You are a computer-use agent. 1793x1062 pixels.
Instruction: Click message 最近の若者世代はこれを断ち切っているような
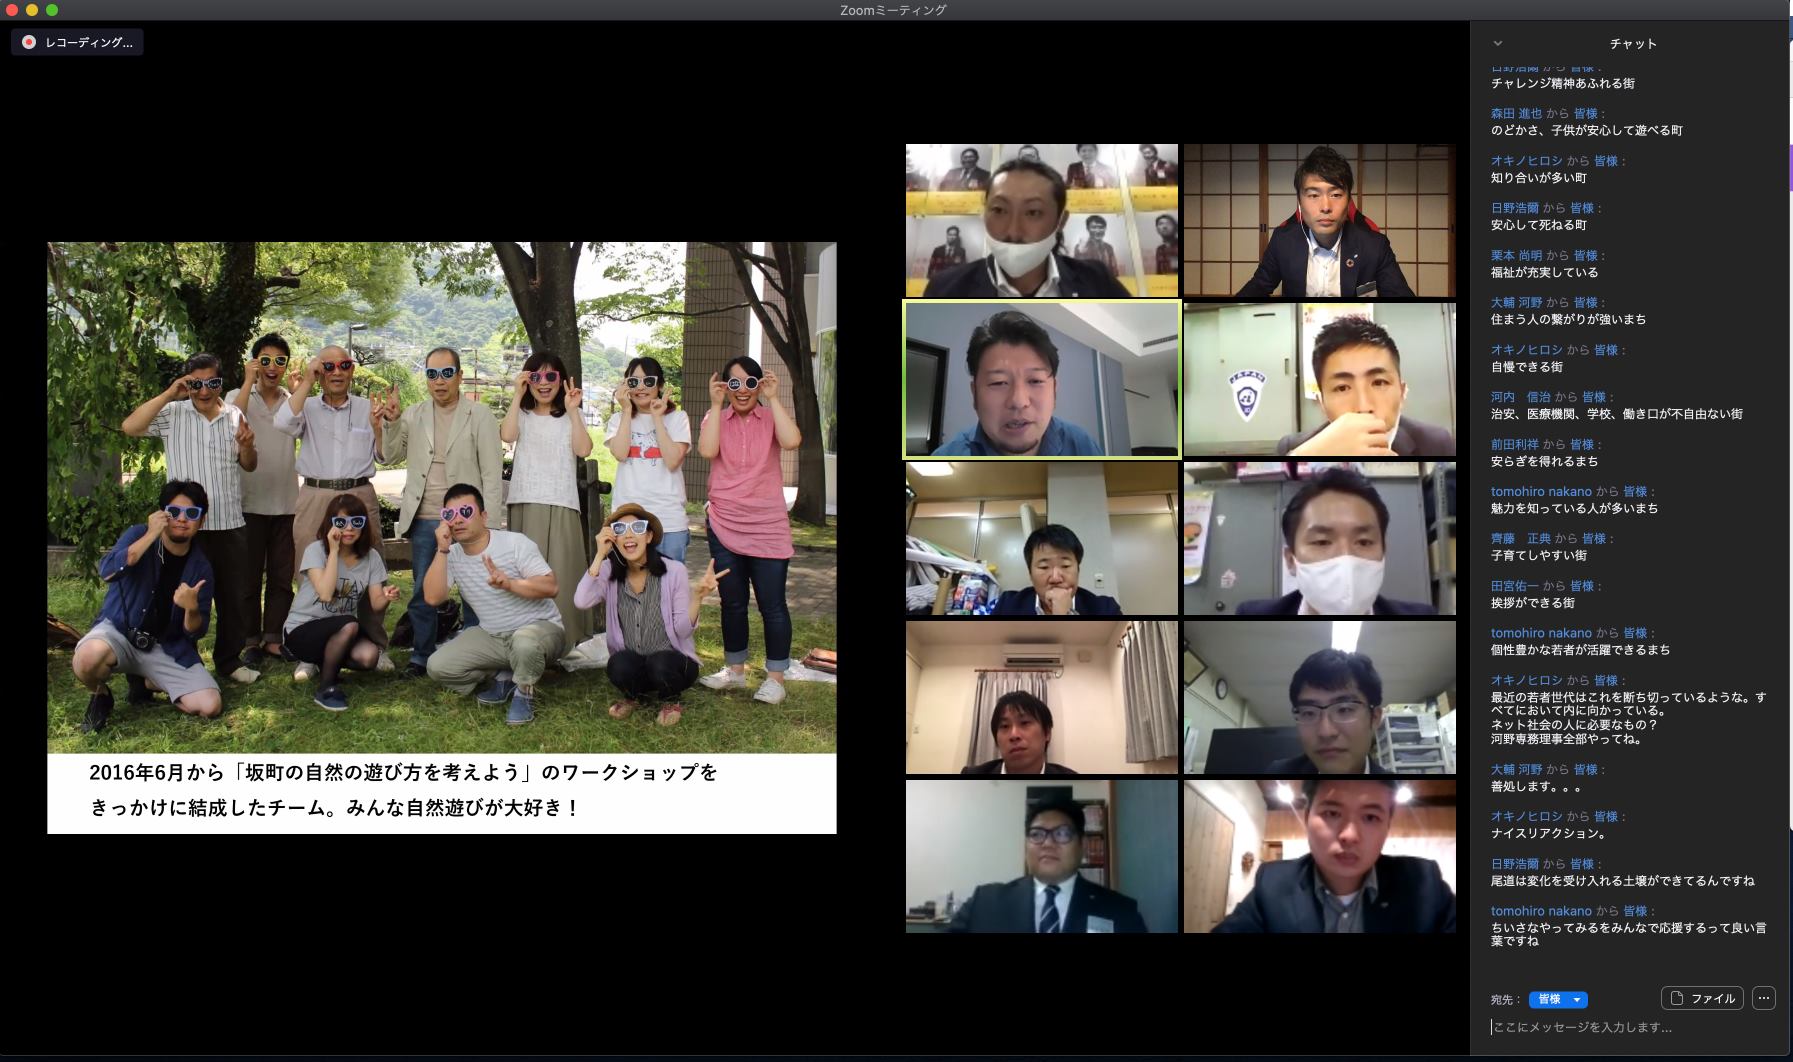pyautogui.click(x=1628, y=718)
